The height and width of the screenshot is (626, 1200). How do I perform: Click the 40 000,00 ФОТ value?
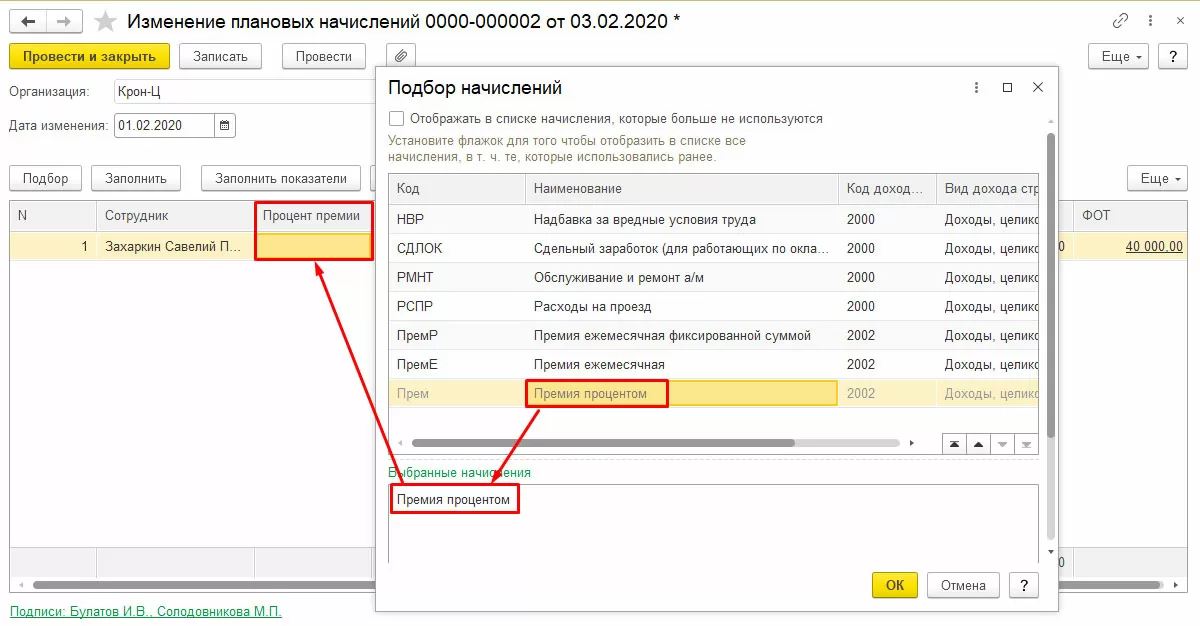(x=1154, y=246)
